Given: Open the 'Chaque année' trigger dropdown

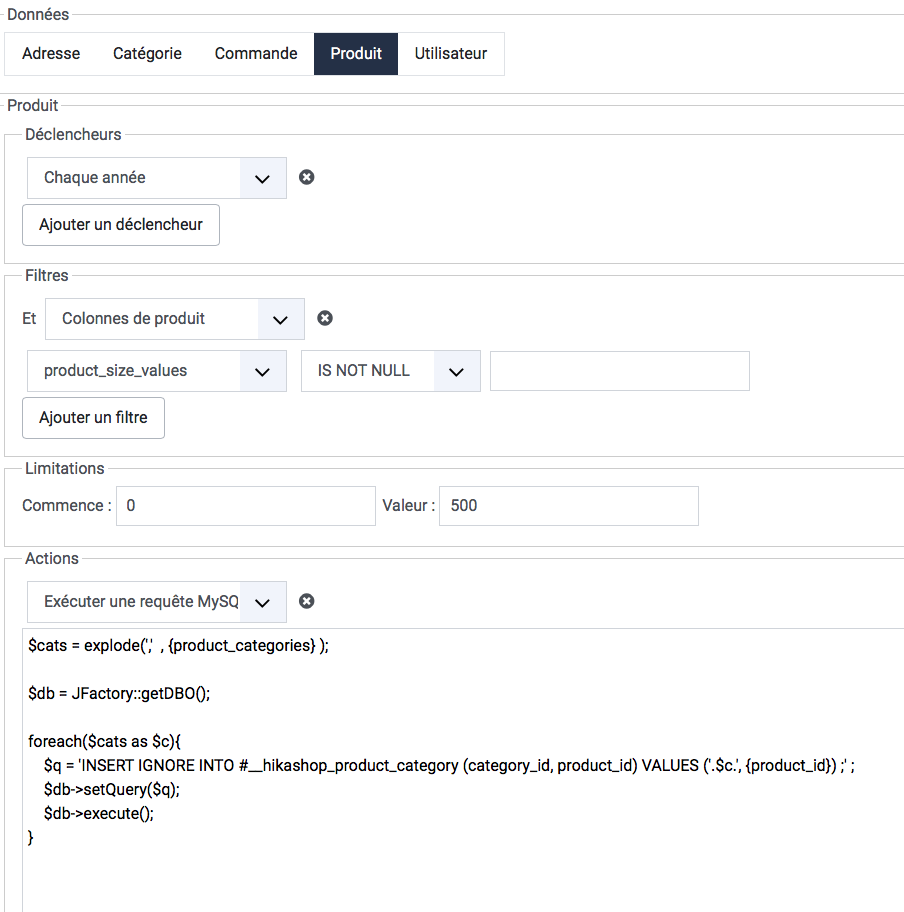Looking at the screenshot, I should 262,178.
